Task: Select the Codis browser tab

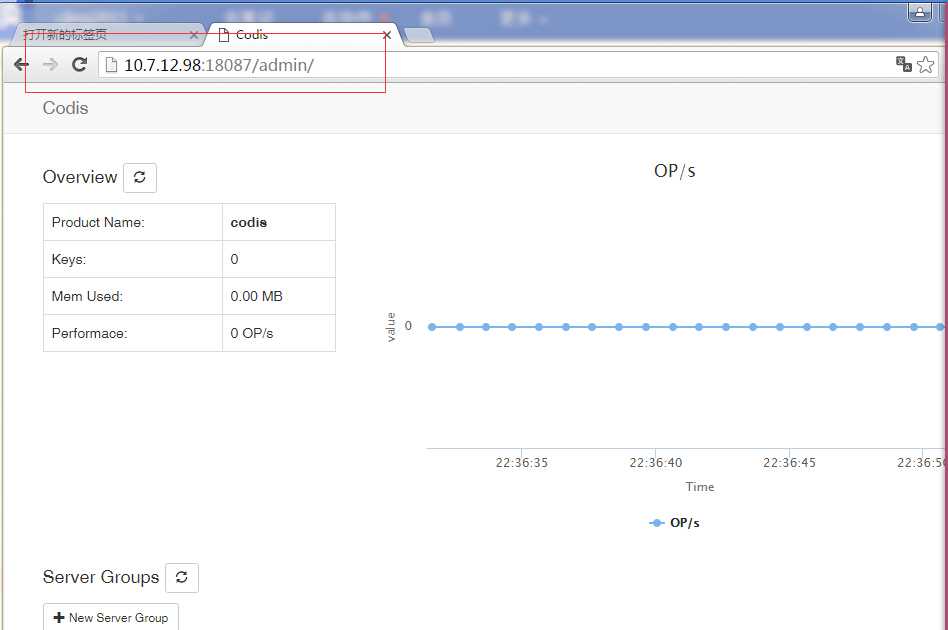Action: pyautogui.click(x=302, y=35)
